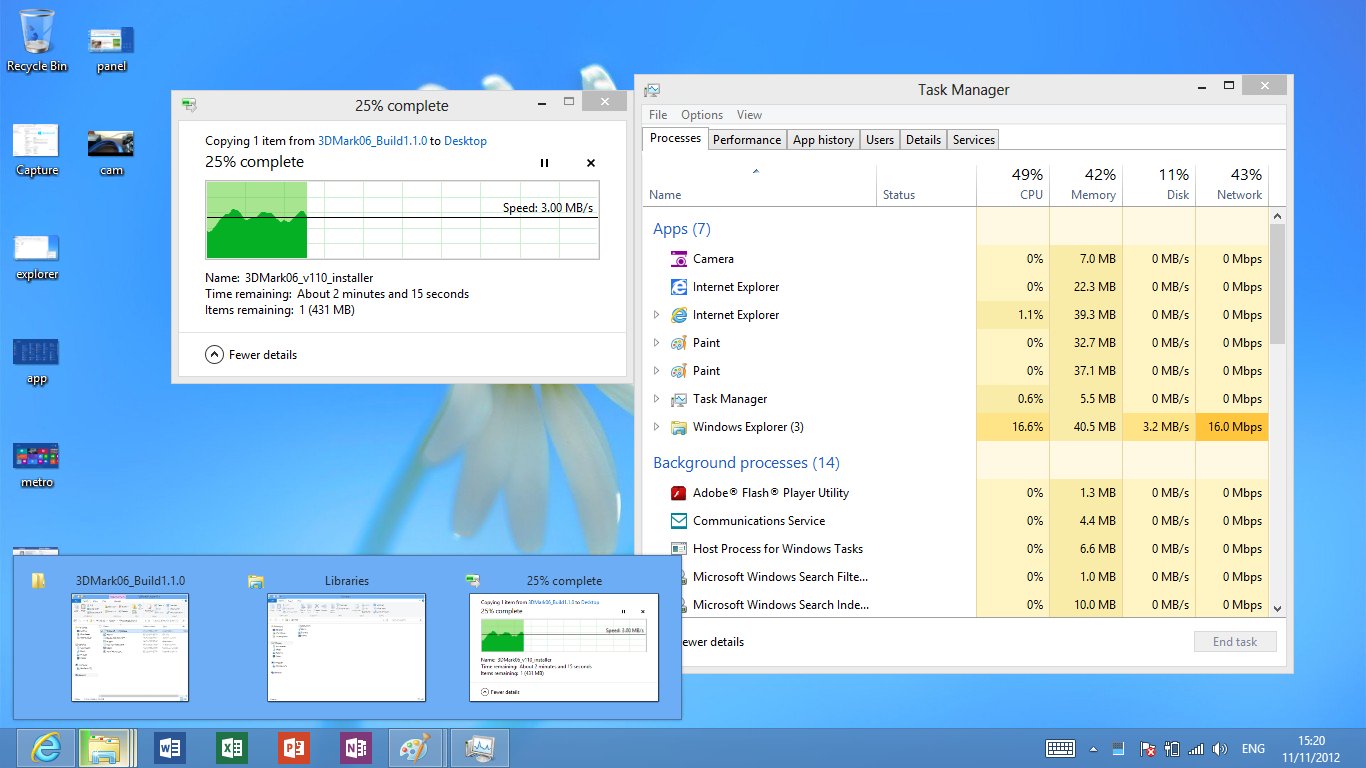The image size is (1366, 768).
Task: Open the Desktop destination link
Action: 465,142
